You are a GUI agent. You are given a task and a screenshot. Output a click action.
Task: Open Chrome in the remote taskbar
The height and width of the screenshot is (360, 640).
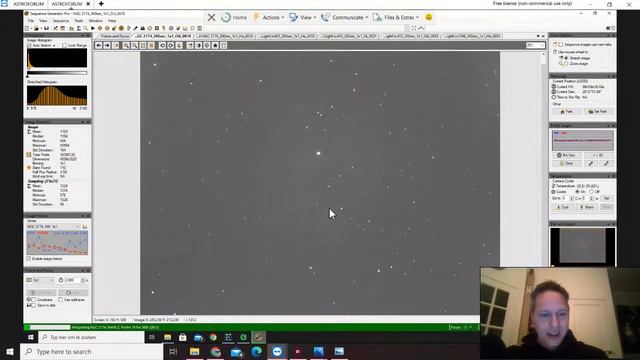213,337
